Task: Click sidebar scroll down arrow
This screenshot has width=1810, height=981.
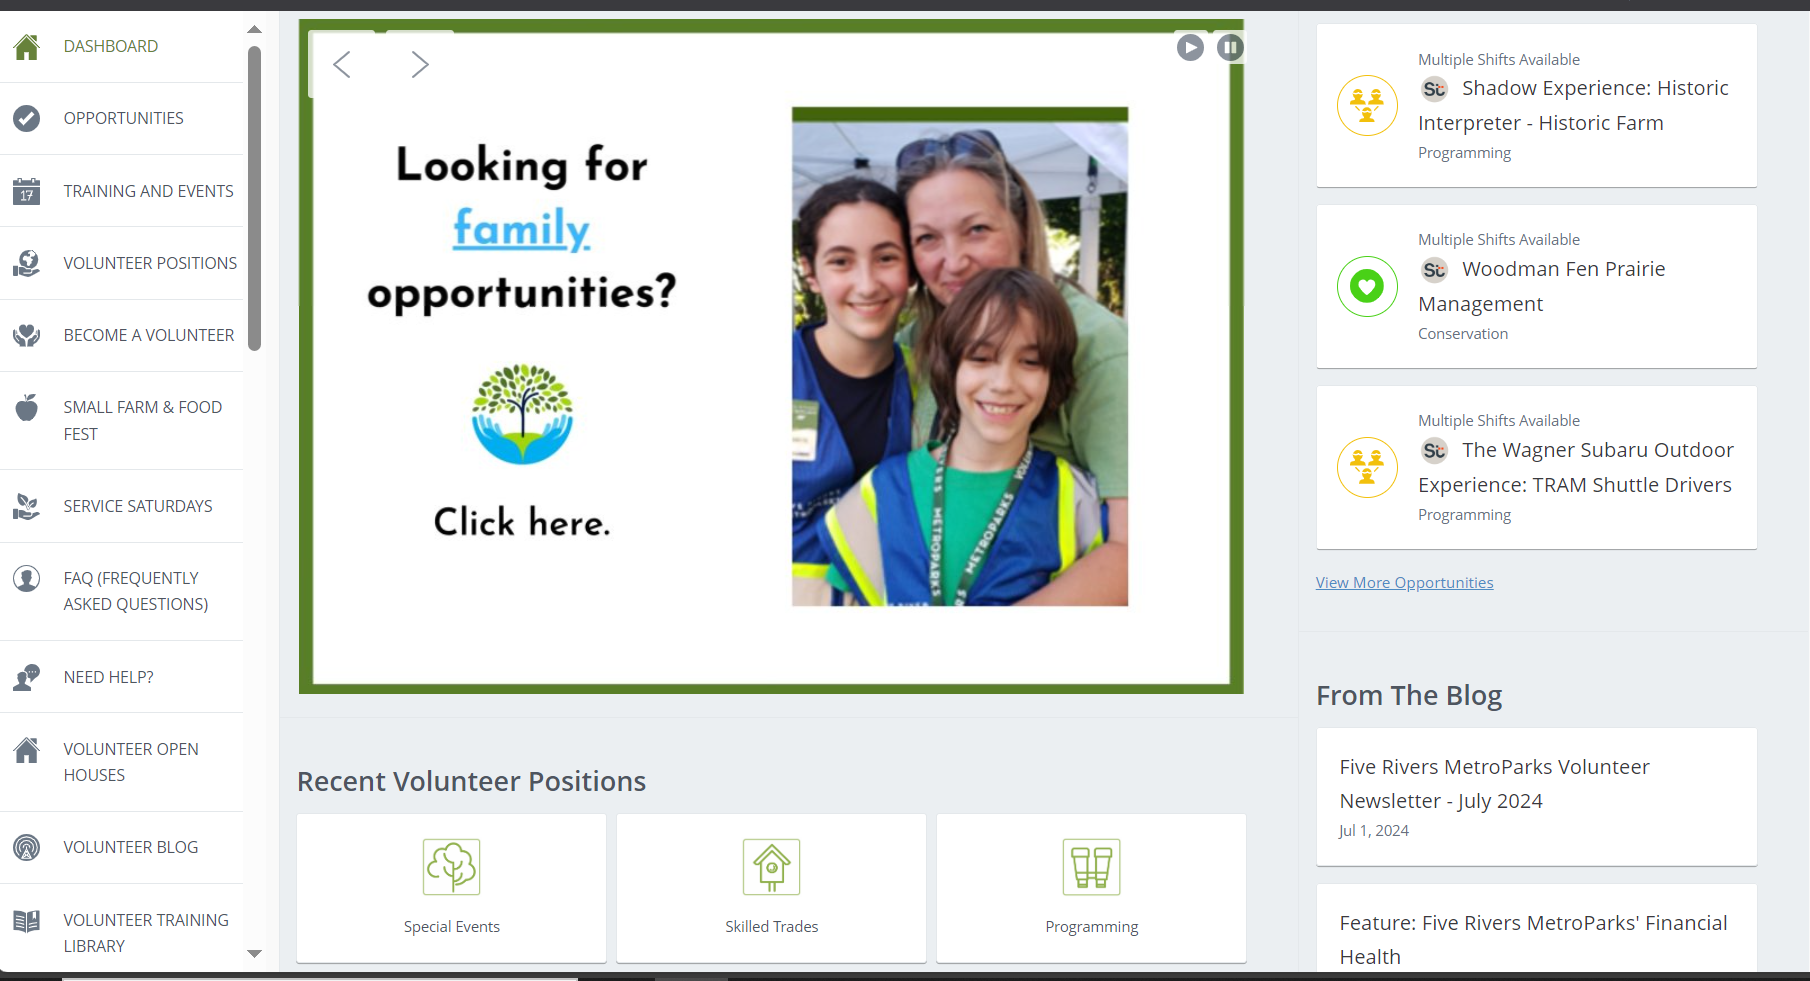Action: (254, 954)
